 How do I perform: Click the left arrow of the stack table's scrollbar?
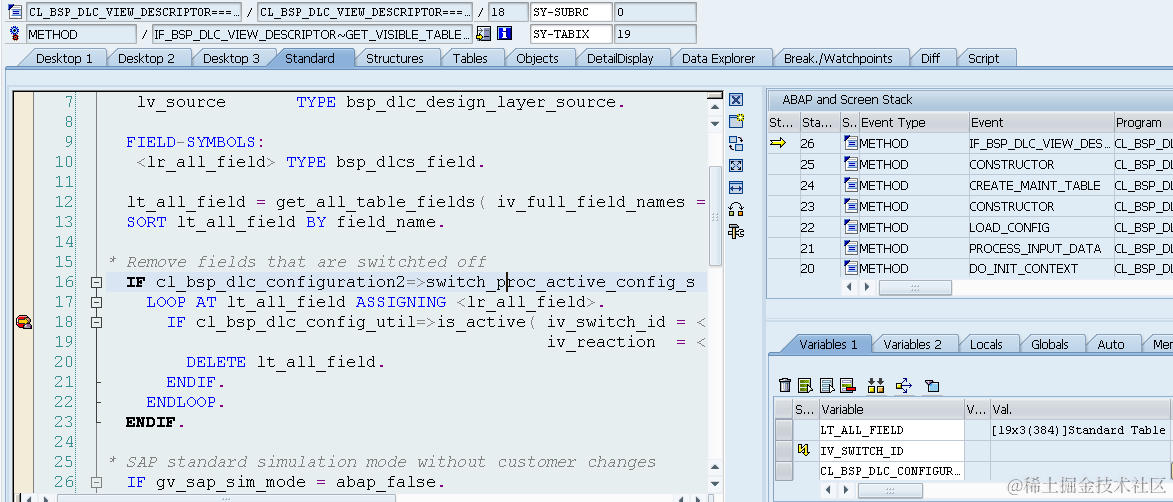[x=849, y=288]
